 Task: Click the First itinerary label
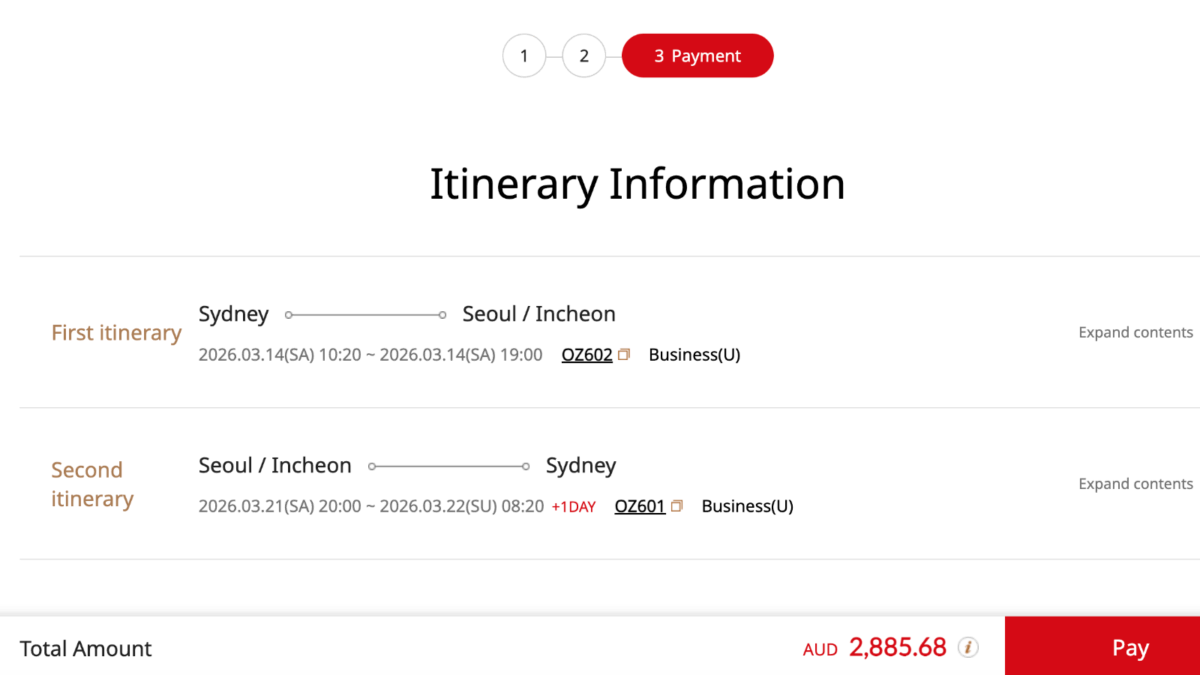(116, 332)
